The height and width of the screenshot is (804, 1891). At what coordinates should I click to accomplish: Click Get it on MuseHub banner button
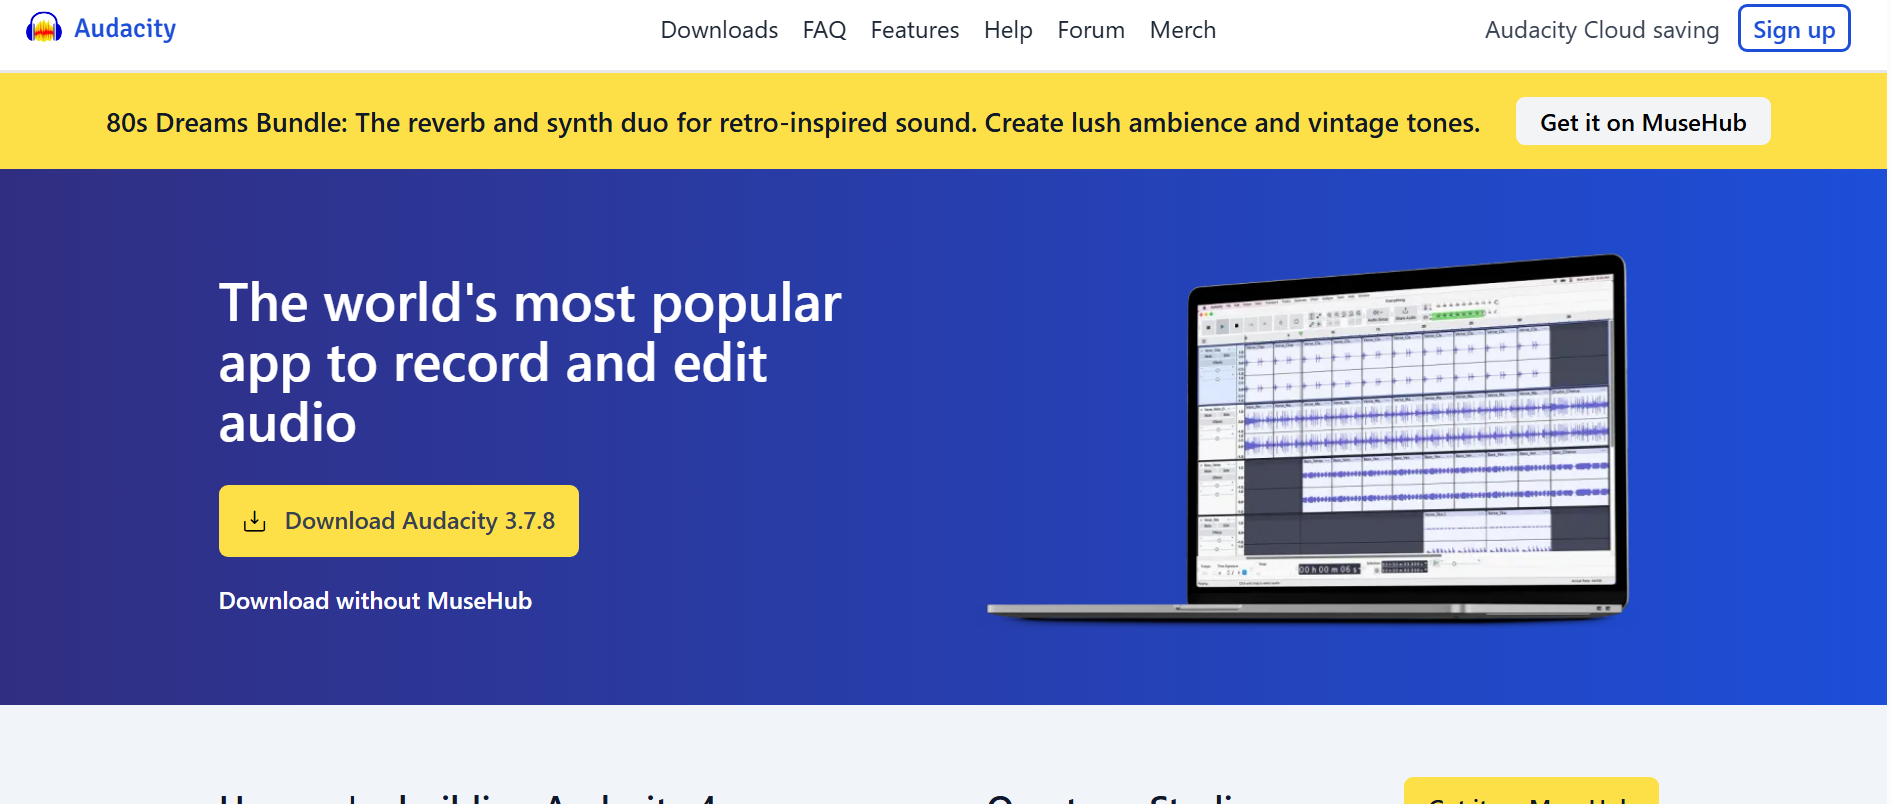click(1643, 122)
